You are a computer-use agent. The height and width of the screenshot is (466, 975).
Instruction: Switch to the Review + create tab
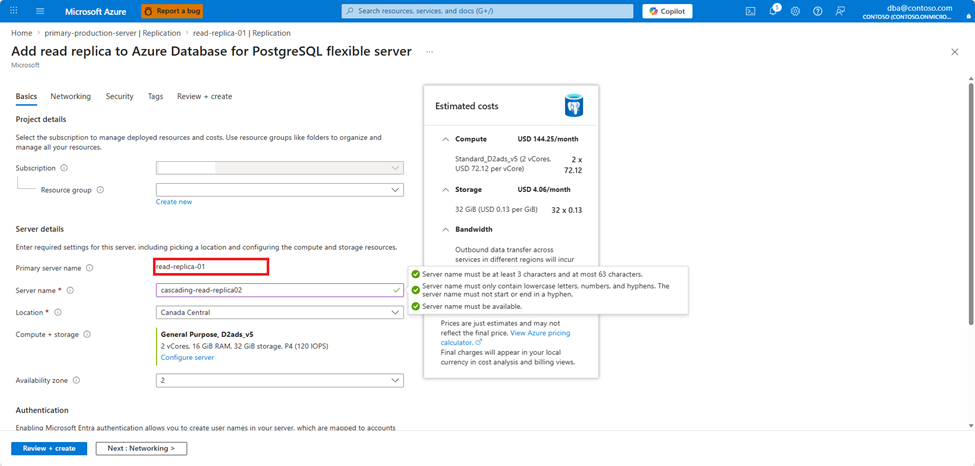(x=205, y=96)
